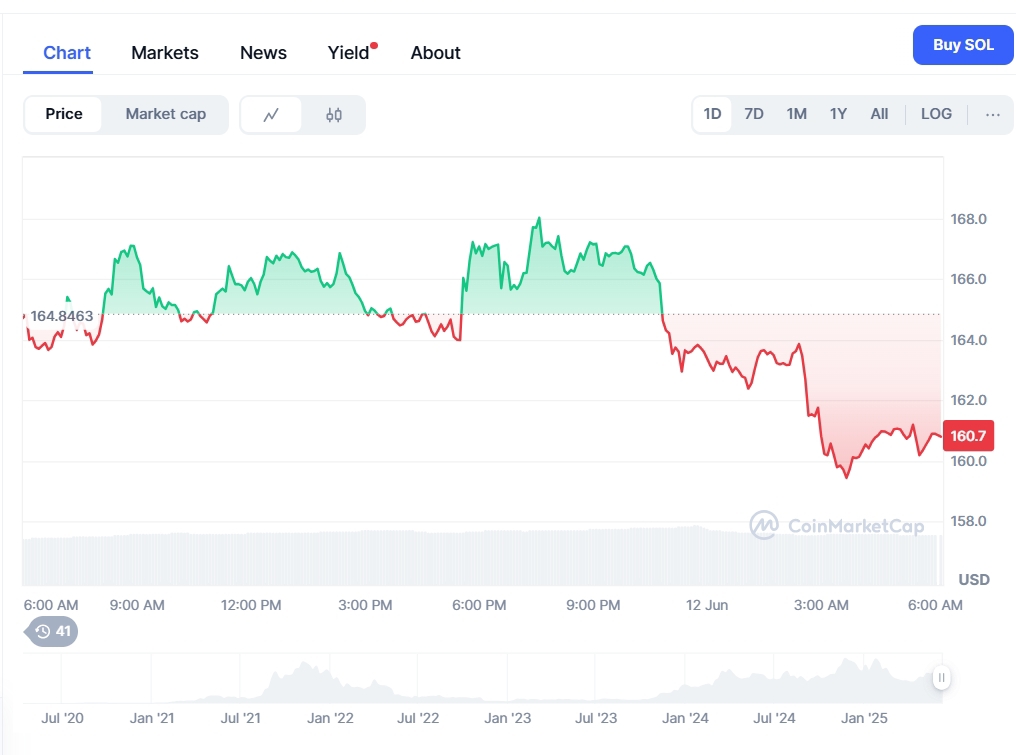Click the Buy SOL button
Image resolution: width=1016 pixels, height=755 pixels.
tap(963, 45)
